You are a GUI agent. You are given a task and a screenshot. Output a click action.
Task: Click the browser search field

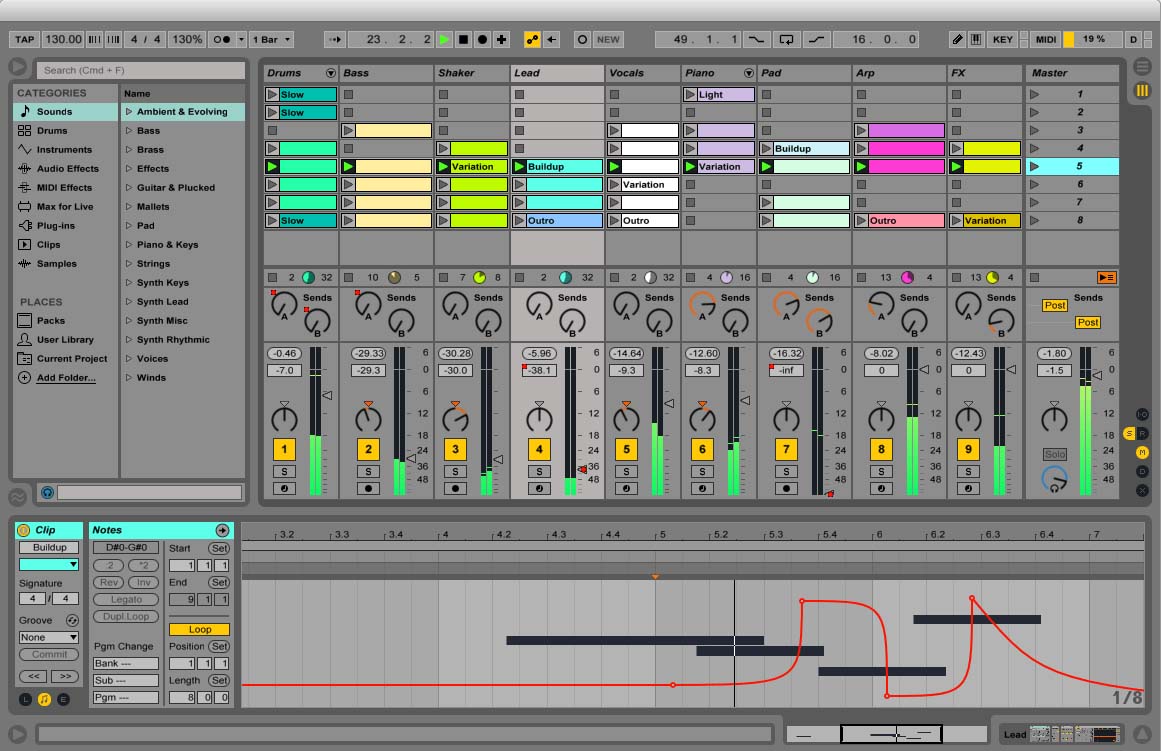pyautogui.click(x=141, y=70)
